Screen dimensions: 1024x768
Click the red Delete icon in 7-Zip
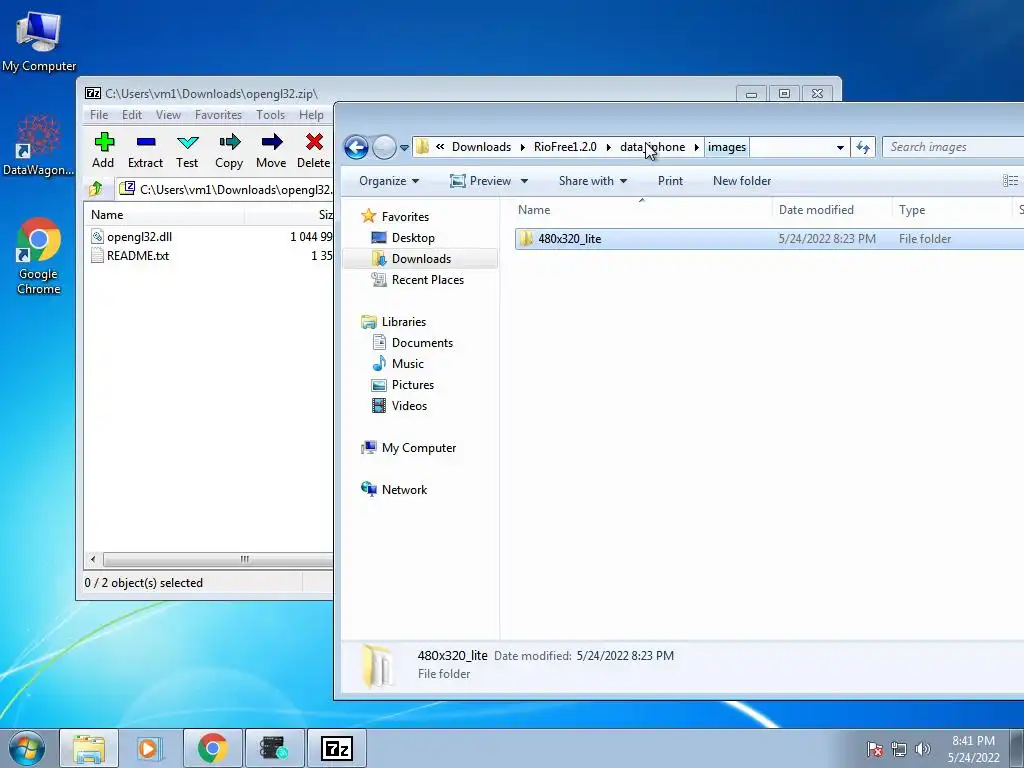314,142
